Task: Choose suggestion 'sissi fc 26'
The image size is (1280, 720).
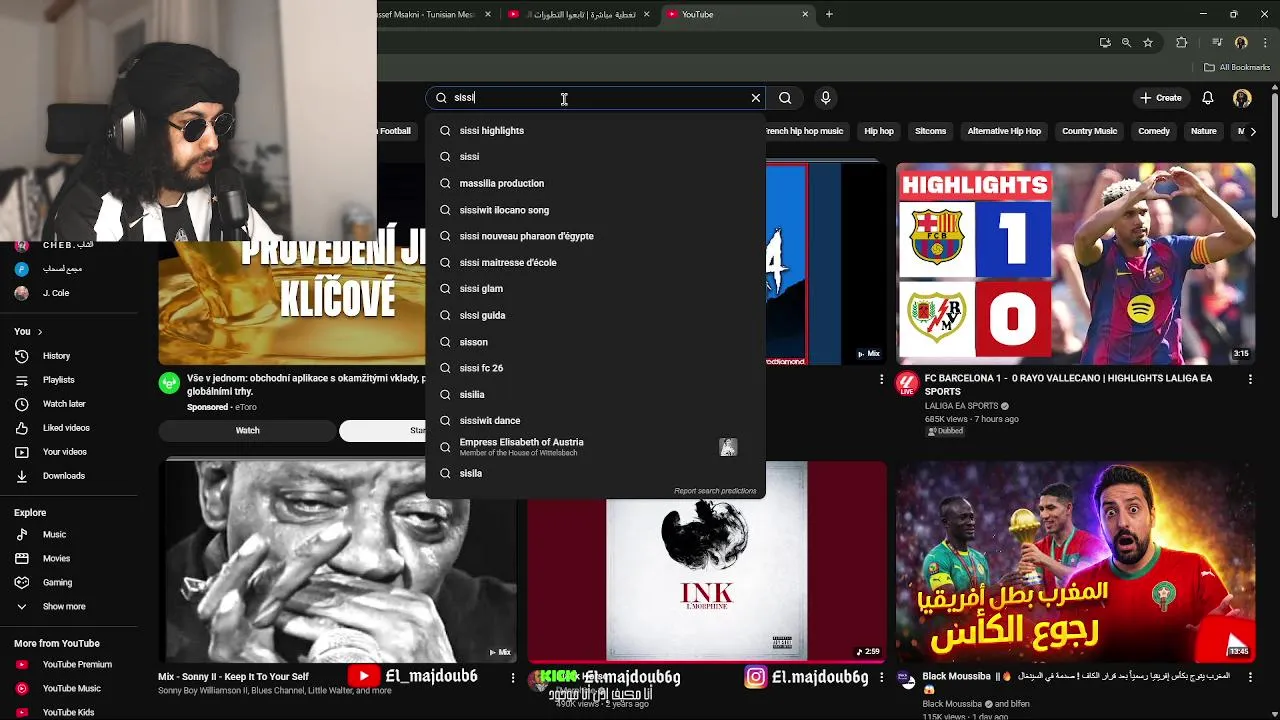Action: click(595, 368)
